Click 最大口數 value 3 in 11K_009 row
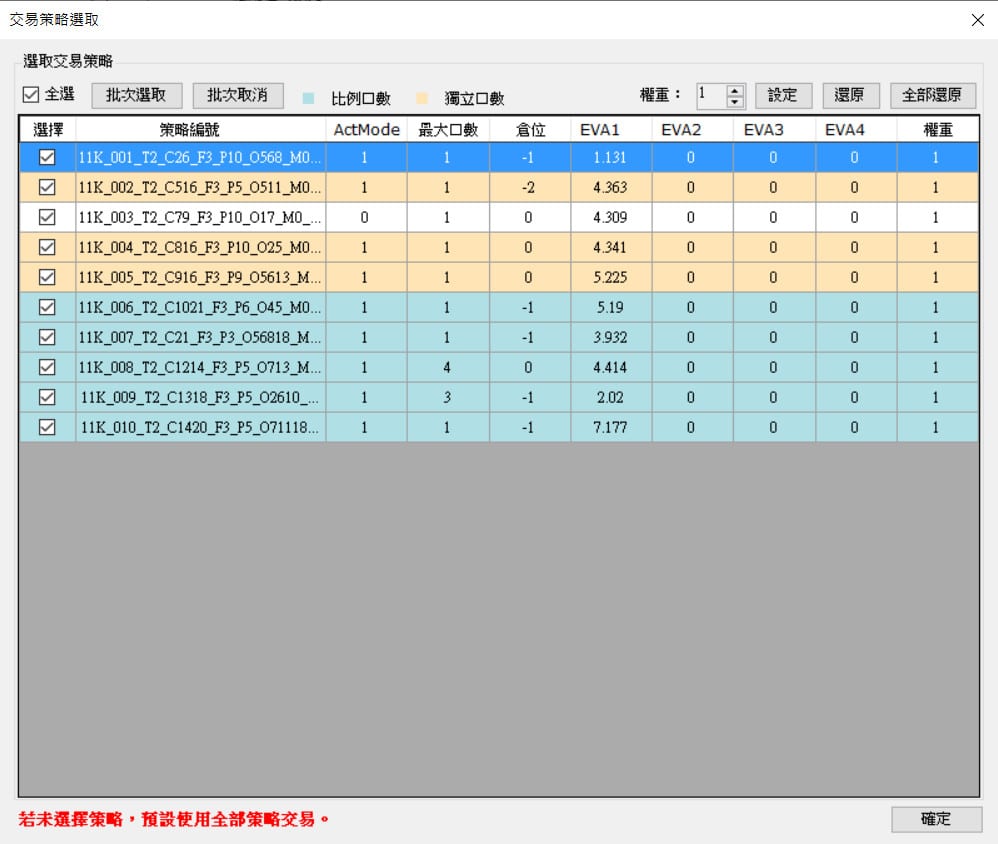The width and height of the screenshot is (998, 844). [447, 397]
